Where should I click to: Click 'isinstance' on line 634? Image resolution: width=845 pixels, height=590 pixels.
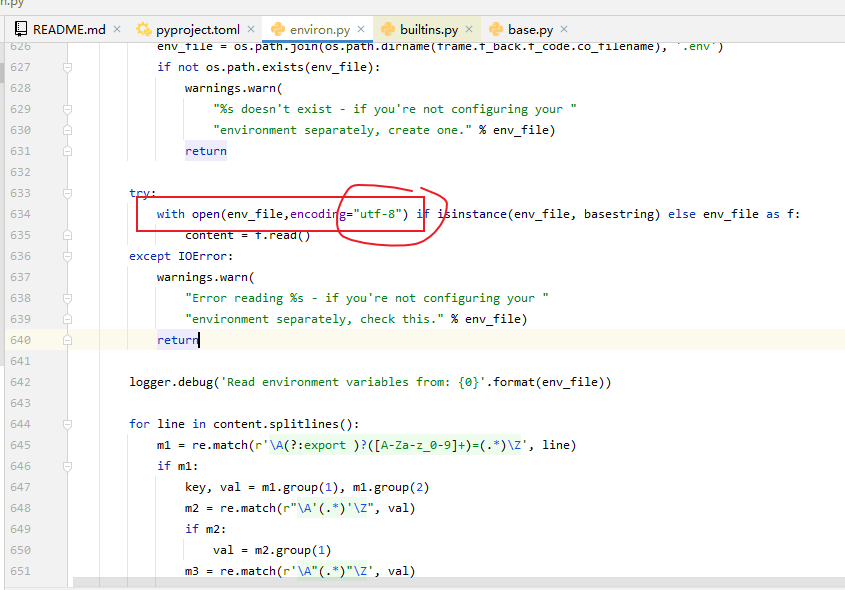pyautogui.click(x=472, y=214)
